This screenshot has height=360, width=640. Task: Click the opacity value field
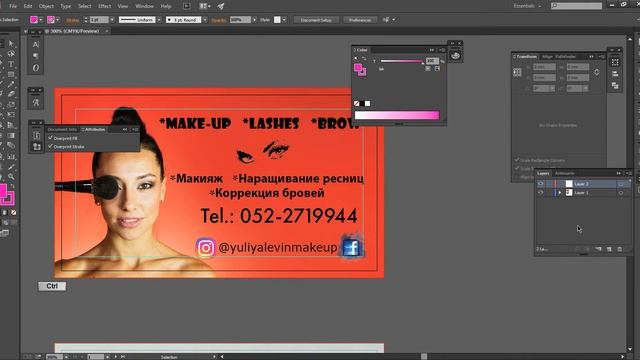click(240, 20)
